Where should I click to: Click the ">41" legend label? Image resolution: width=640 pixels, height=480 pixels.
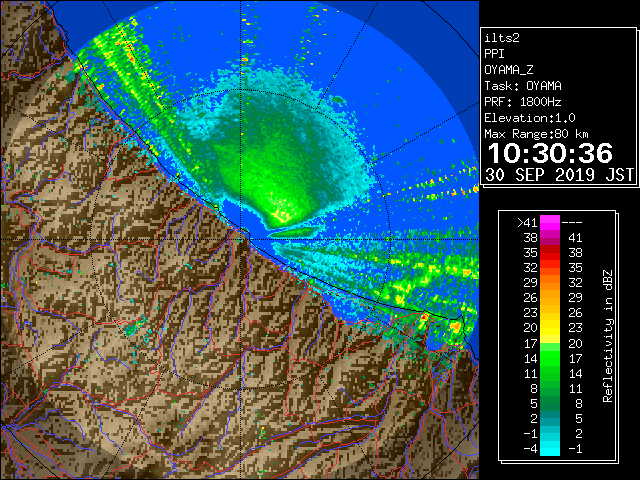(527, 223)
